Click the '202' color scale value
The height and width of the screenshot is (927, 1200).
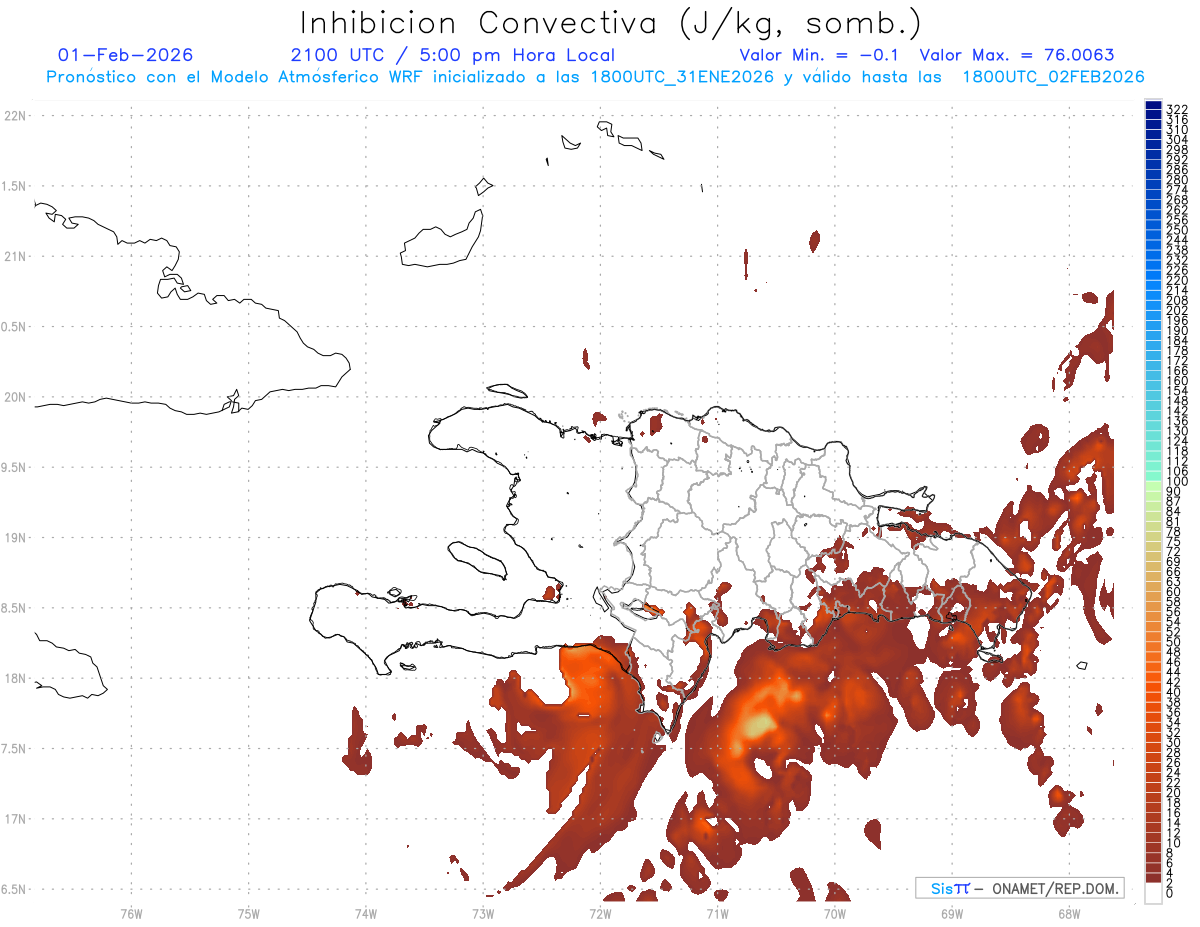[1176, 311]
